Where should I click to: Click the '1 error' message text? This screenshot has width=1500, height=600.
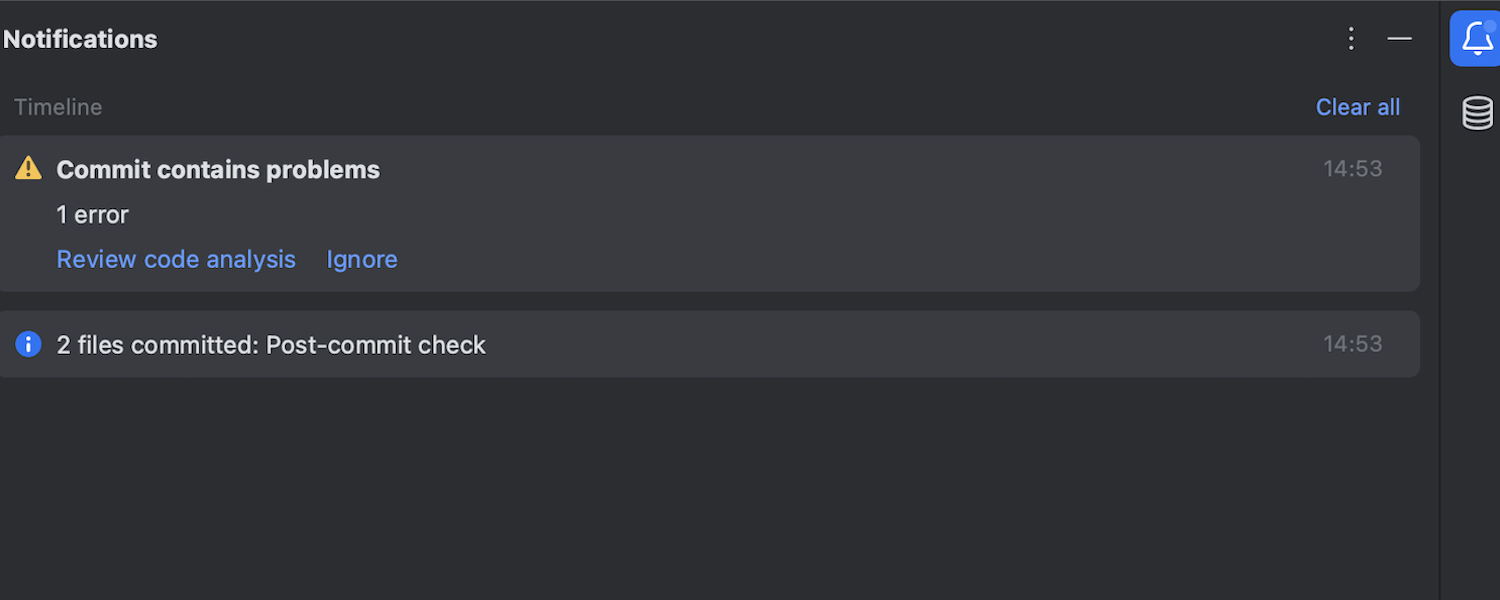point(93,215)
